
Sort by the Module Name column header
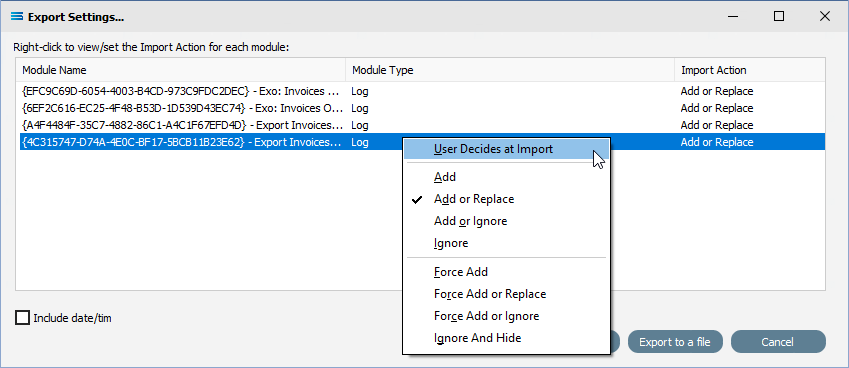(181, 70)
